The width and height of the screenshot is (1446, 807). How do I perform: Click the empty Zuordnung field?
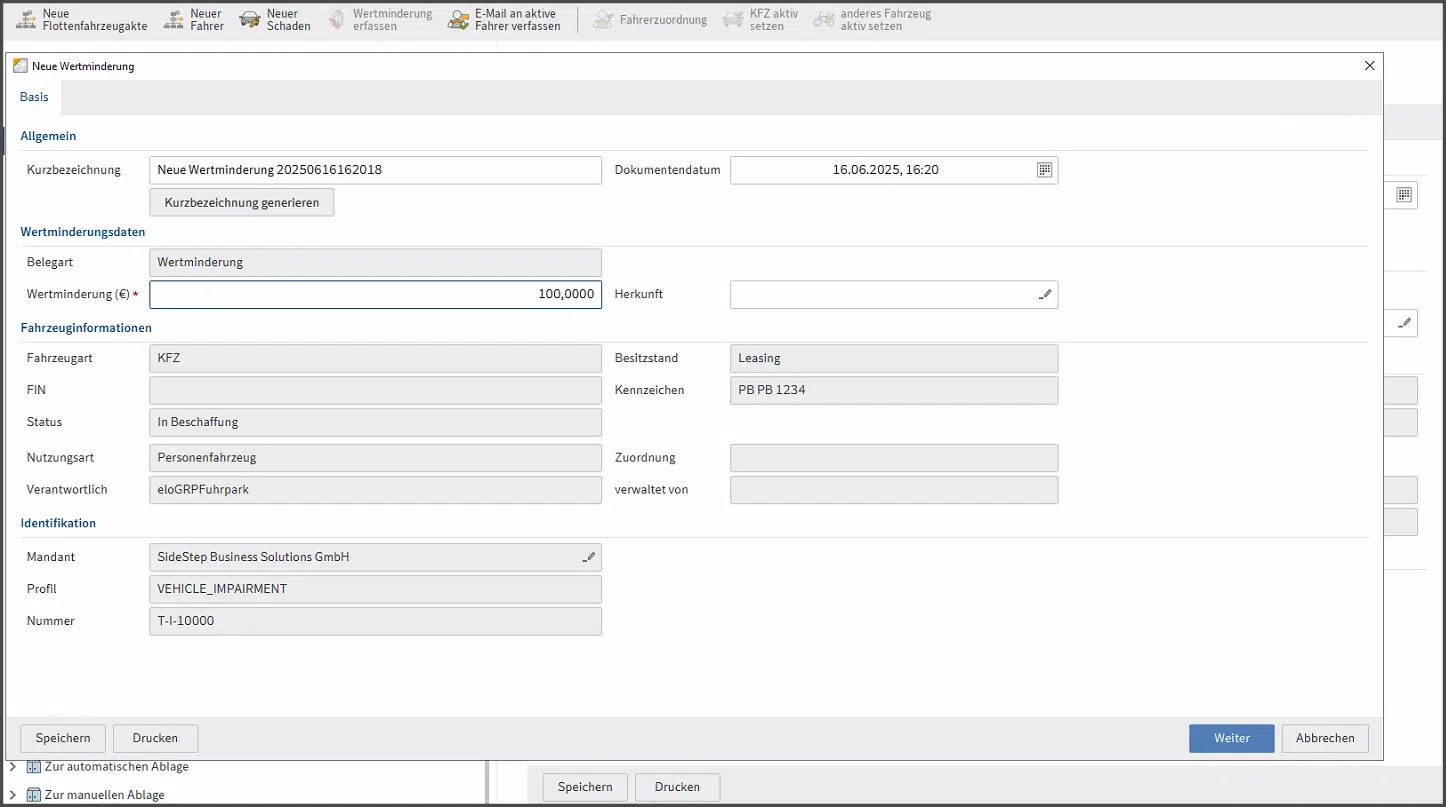(x=894, y=458)
